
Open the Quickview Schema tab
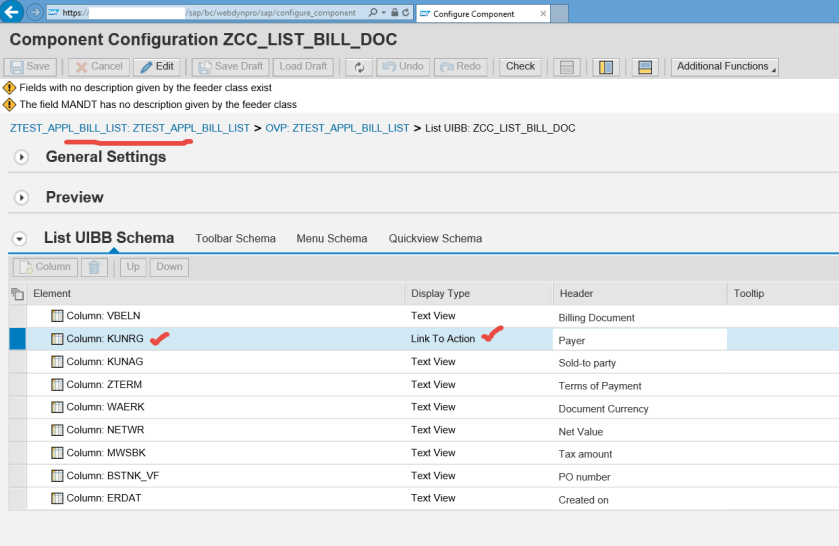(x=435, y=239)
